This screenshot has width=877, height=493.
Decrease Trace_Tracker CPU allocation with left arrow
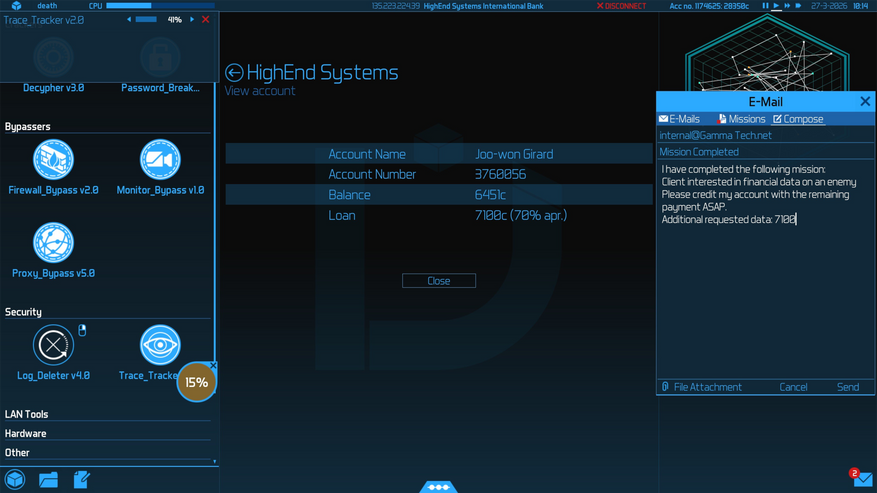pos(129,20)
